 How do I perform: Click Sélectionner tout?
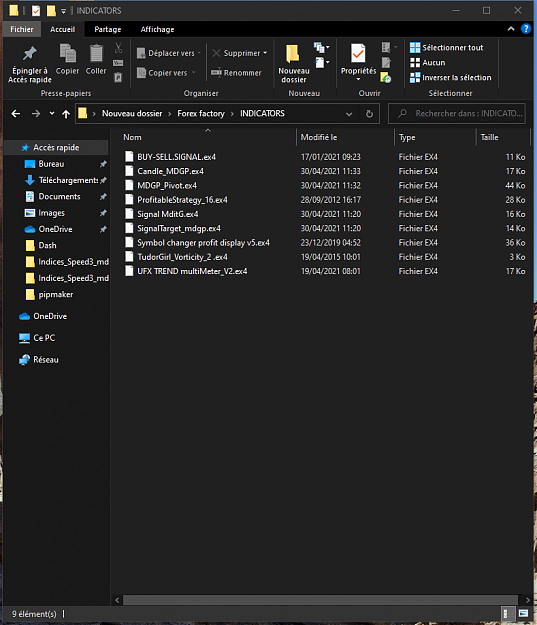(x=447, y=48)
